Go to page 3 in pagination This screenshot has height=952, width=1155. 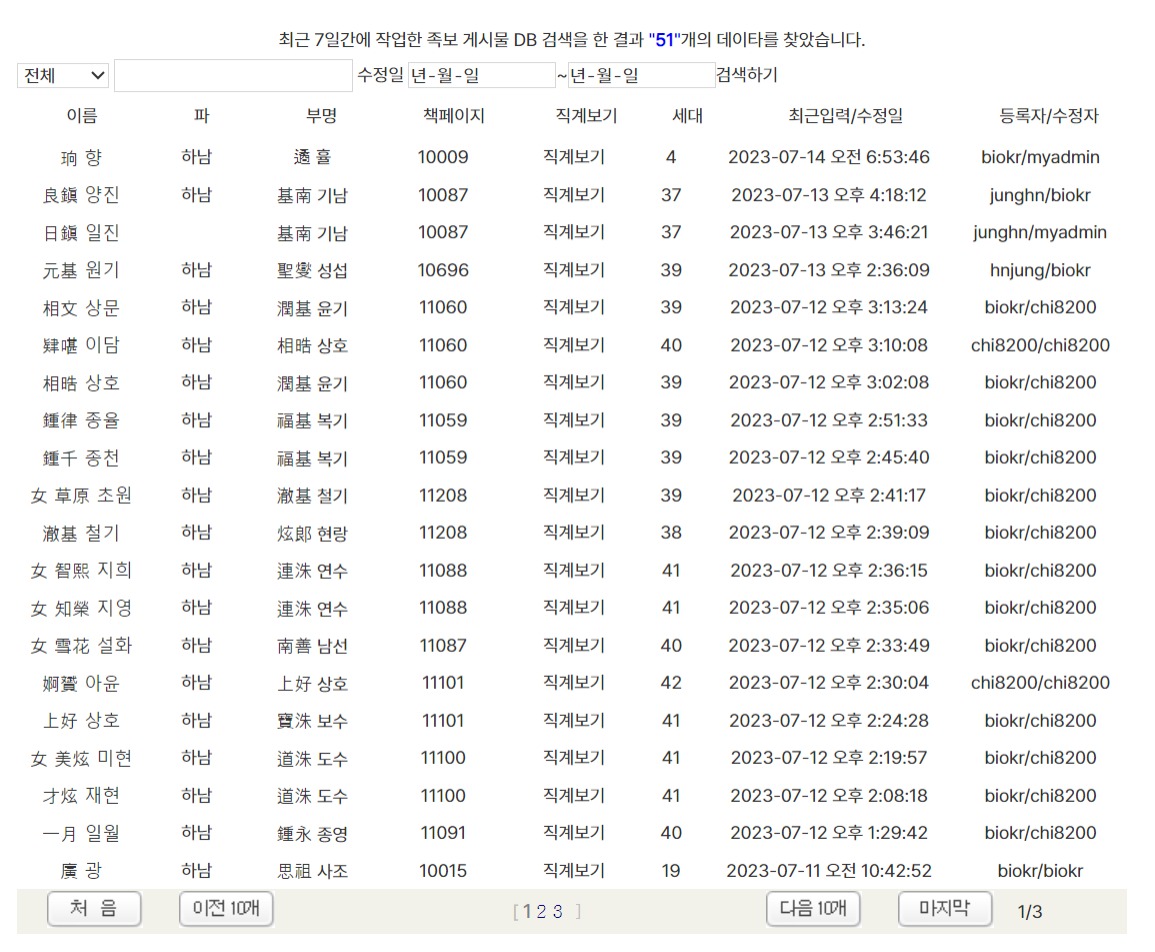pos(557,910)
